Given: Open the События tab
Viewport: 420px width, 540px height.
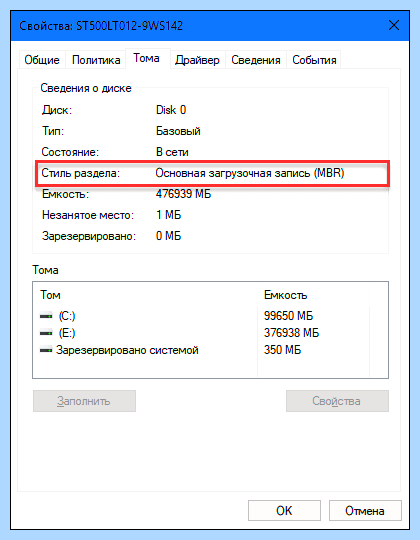Looking at the screenshot, I should (x=314, y=60).
